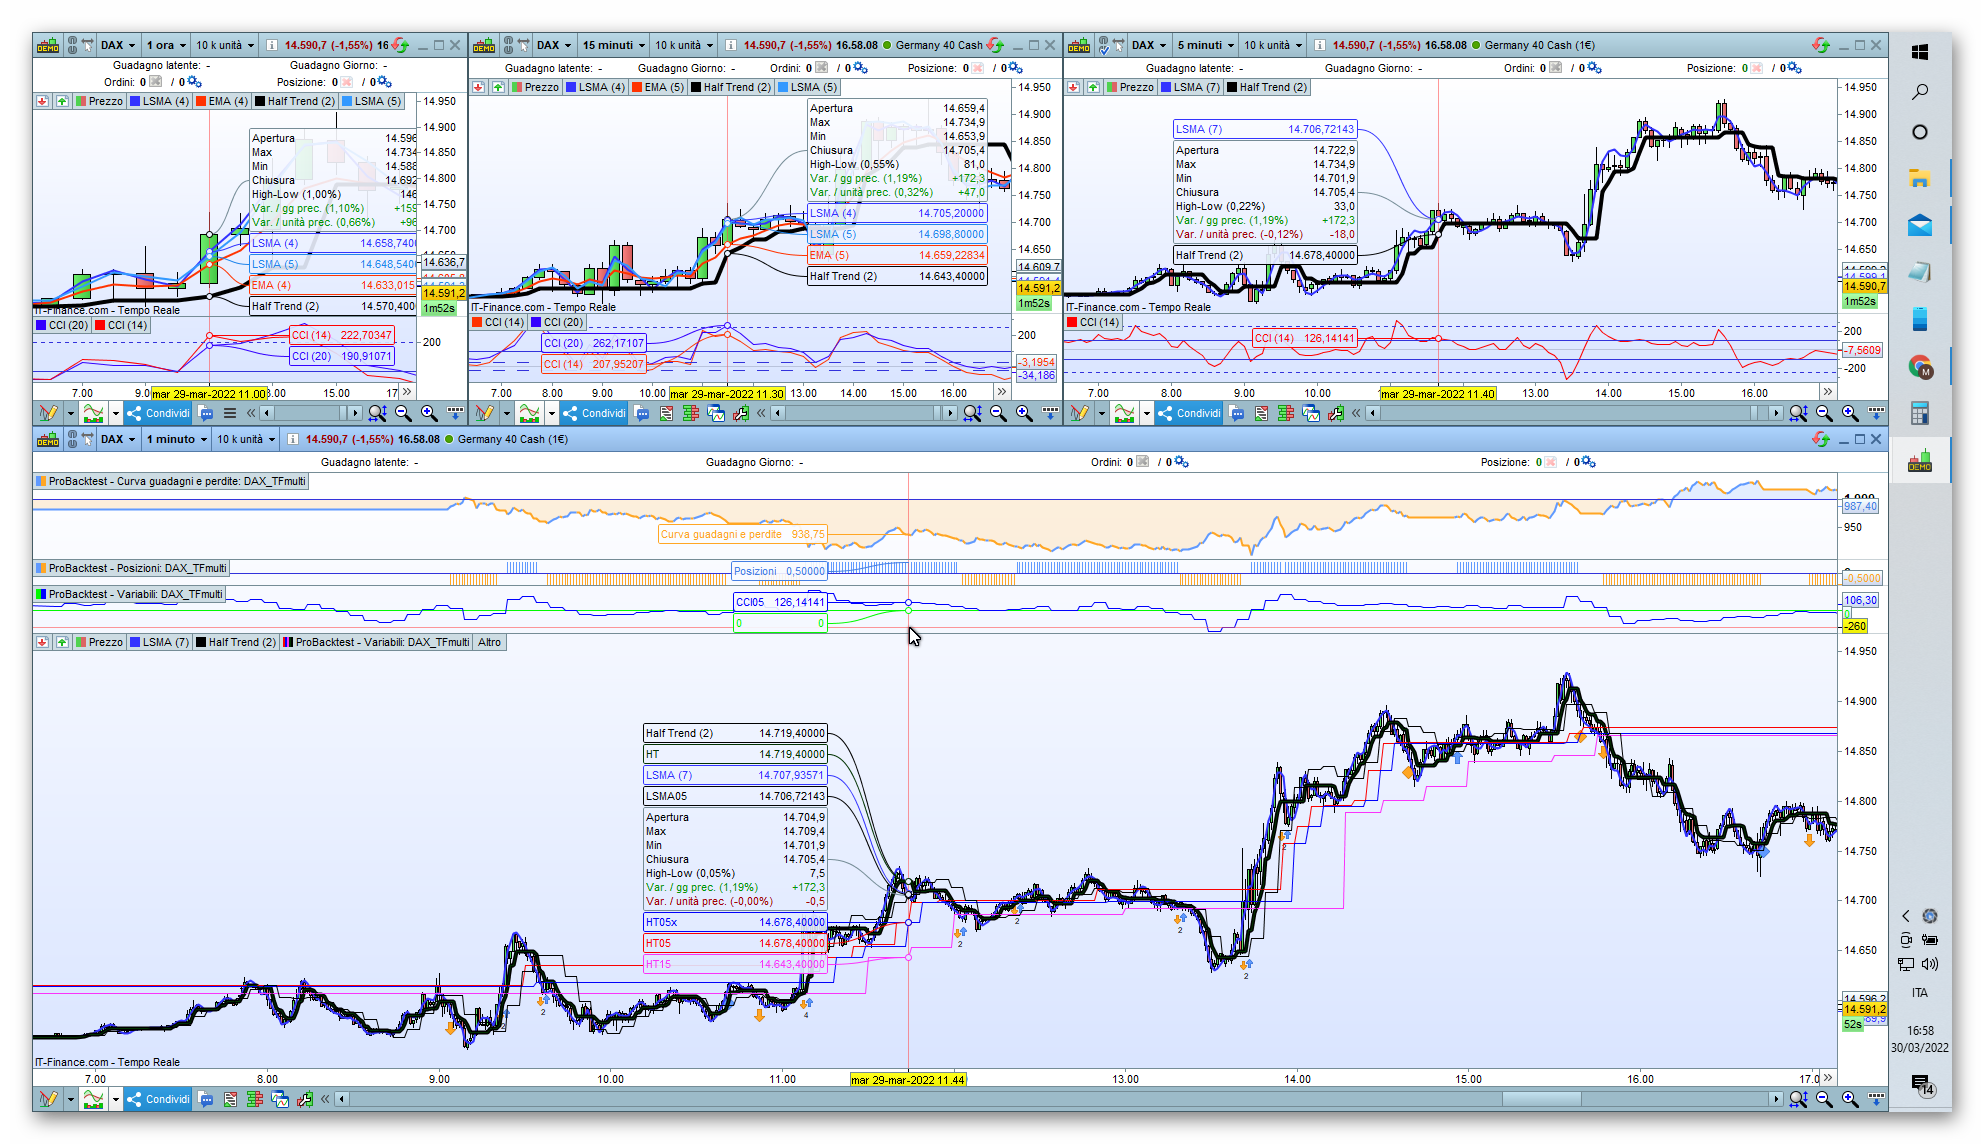Click the horizontal scrollbar thumb of bottom chart
The height and width of the screenshot is (1144, 1984).
(1540, 1099)
